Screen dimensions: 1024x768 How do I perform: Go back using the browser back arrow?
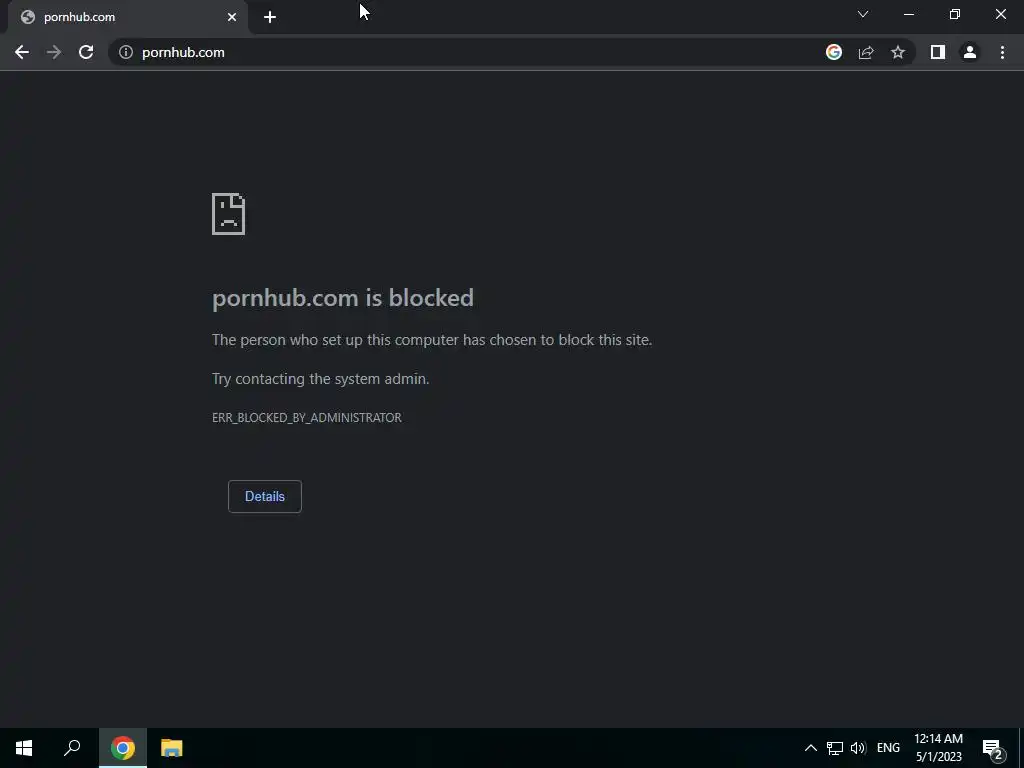click(22, 52)
